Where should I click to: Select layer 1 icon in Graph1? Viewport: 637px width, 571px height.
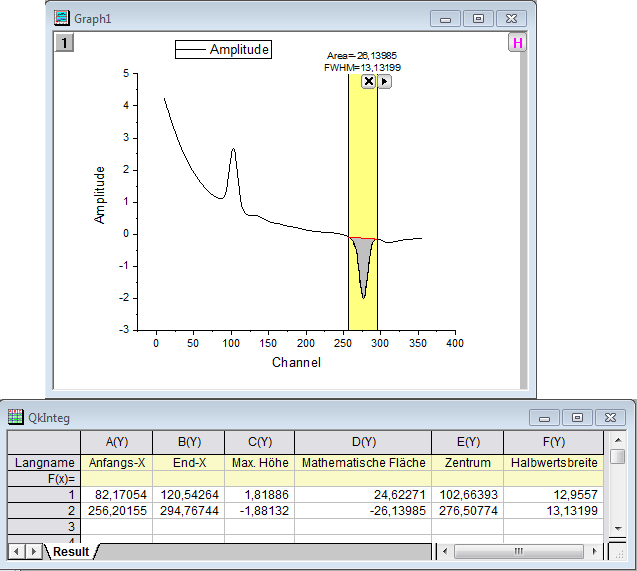64,43
